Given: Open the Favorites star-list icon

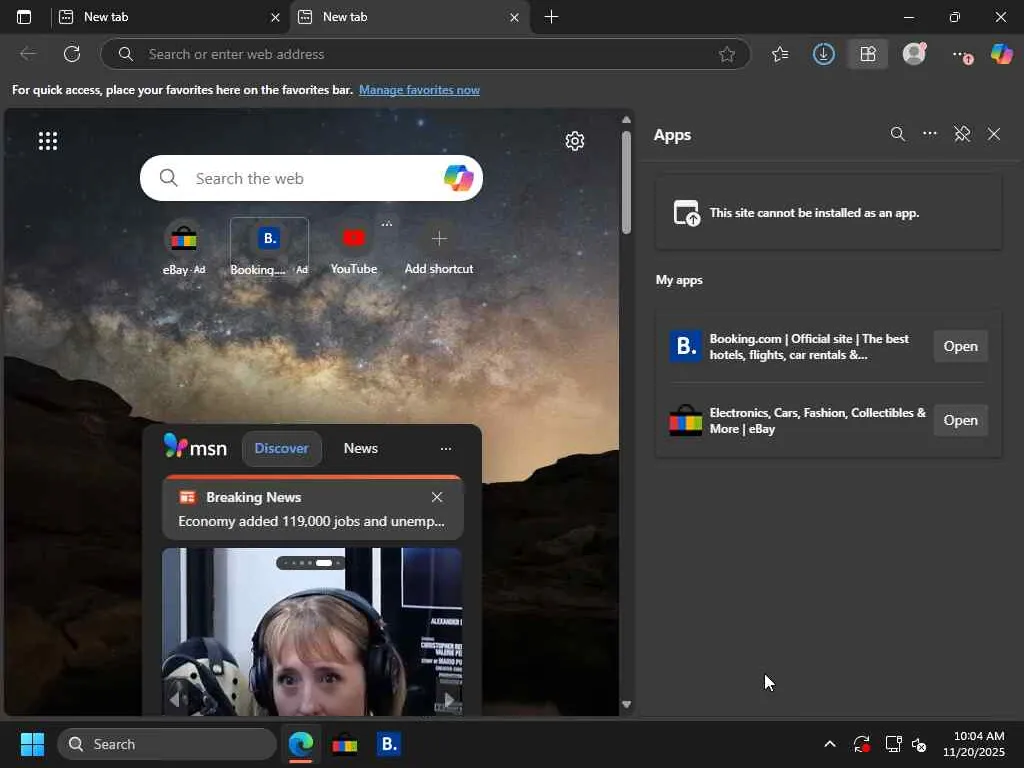Looking at the screenshot, I should coord(780,54).
